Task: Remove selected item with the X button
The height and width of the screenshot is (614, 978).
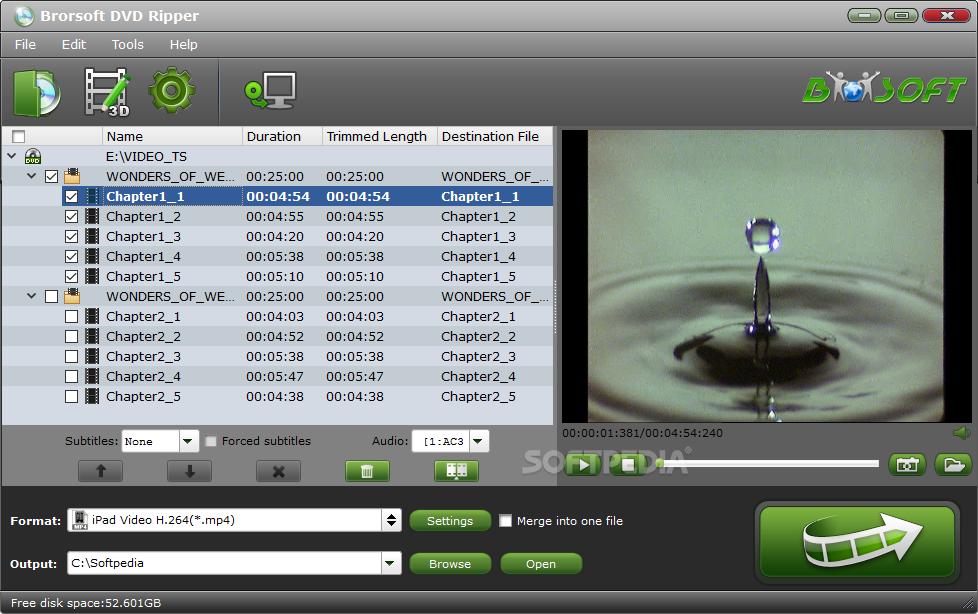Action: click(278, 471)
